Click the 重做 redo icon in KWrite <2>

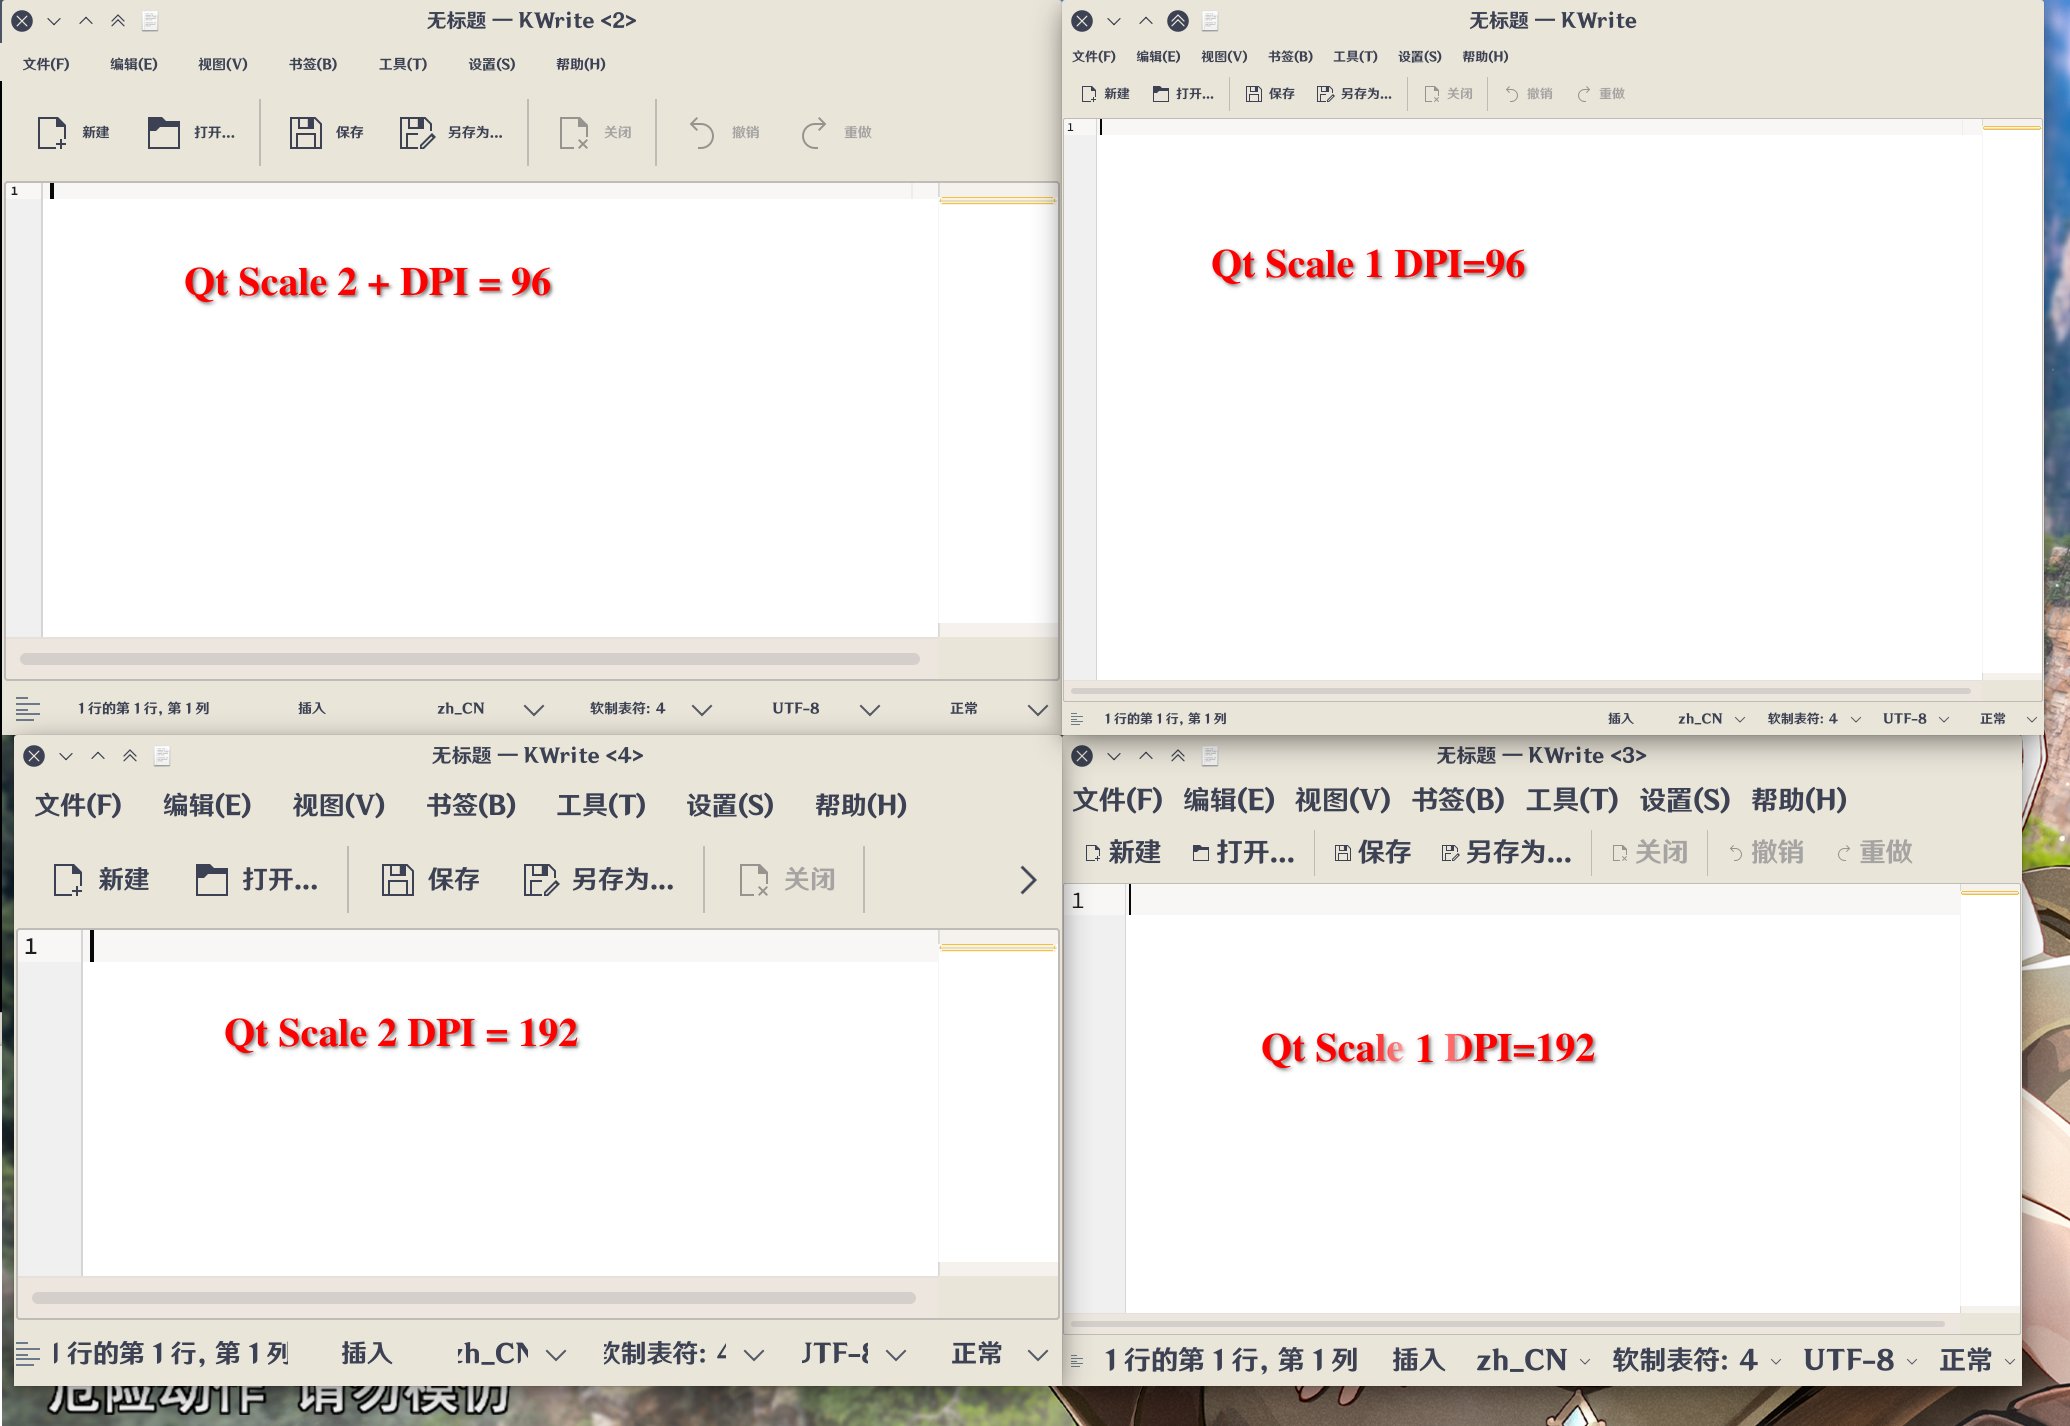tap(814, 132)
